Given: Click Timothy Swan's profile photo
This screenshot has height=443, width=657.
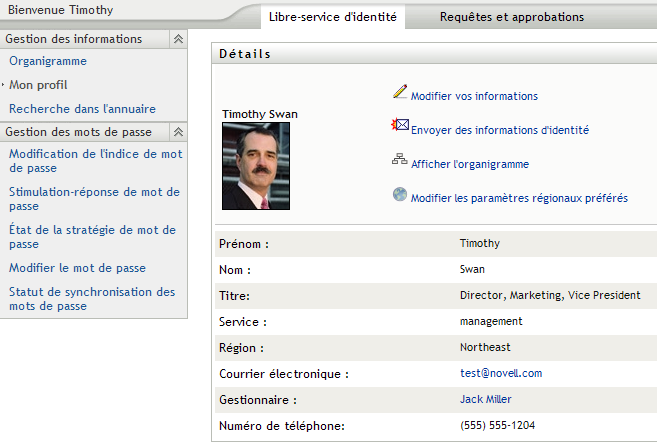Looking at the screenshot, I should tap(255, 166).
